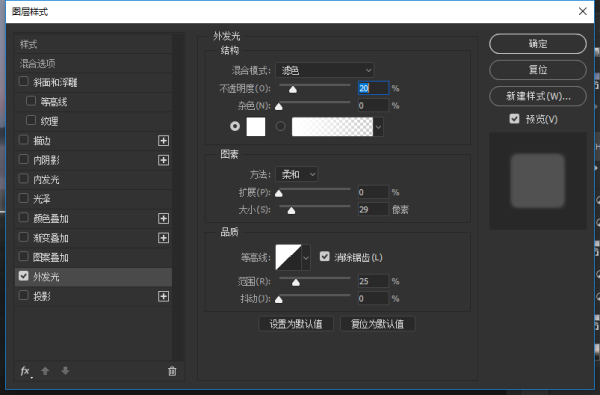Uncheck the 外发光 checkbox
The image size is (600, 395).
(x=24, y=276)
